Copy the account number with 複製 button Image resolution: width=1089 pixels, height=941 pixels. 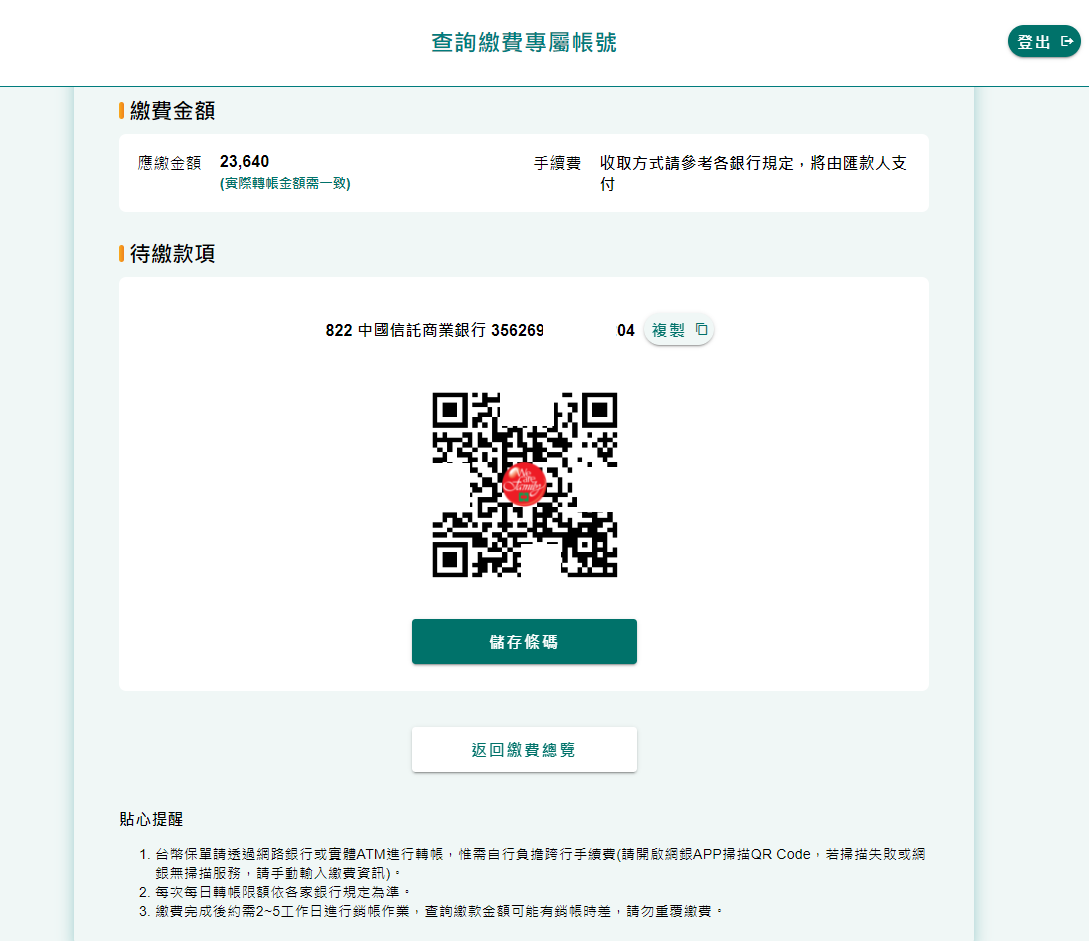679,330
